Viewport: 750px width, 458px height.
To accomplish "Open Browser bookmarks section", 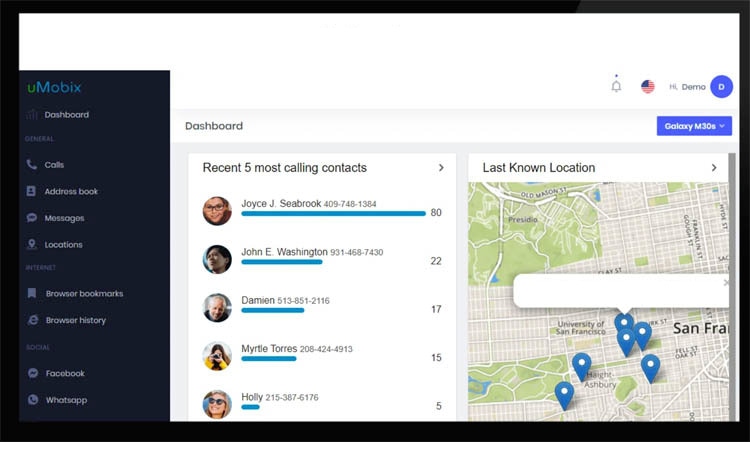I will (84, 294).
